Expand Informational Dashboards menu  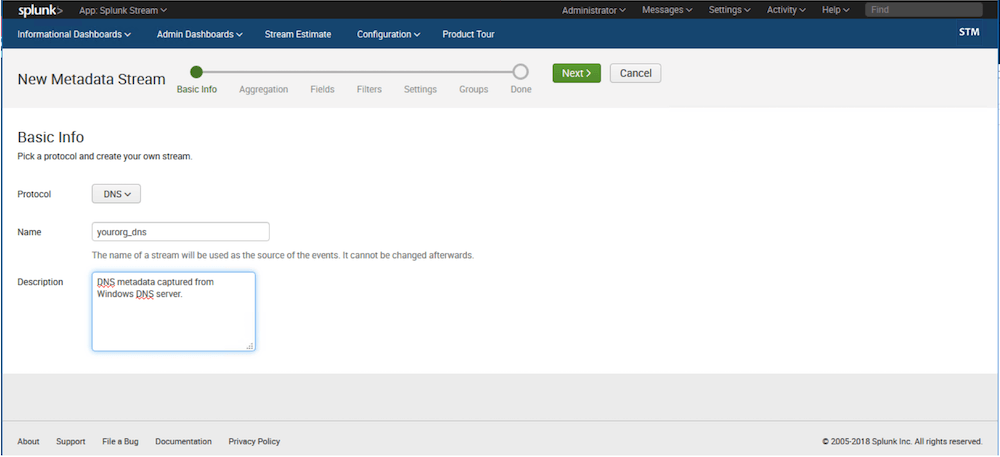pyautogui.click(x=74, y=34)
